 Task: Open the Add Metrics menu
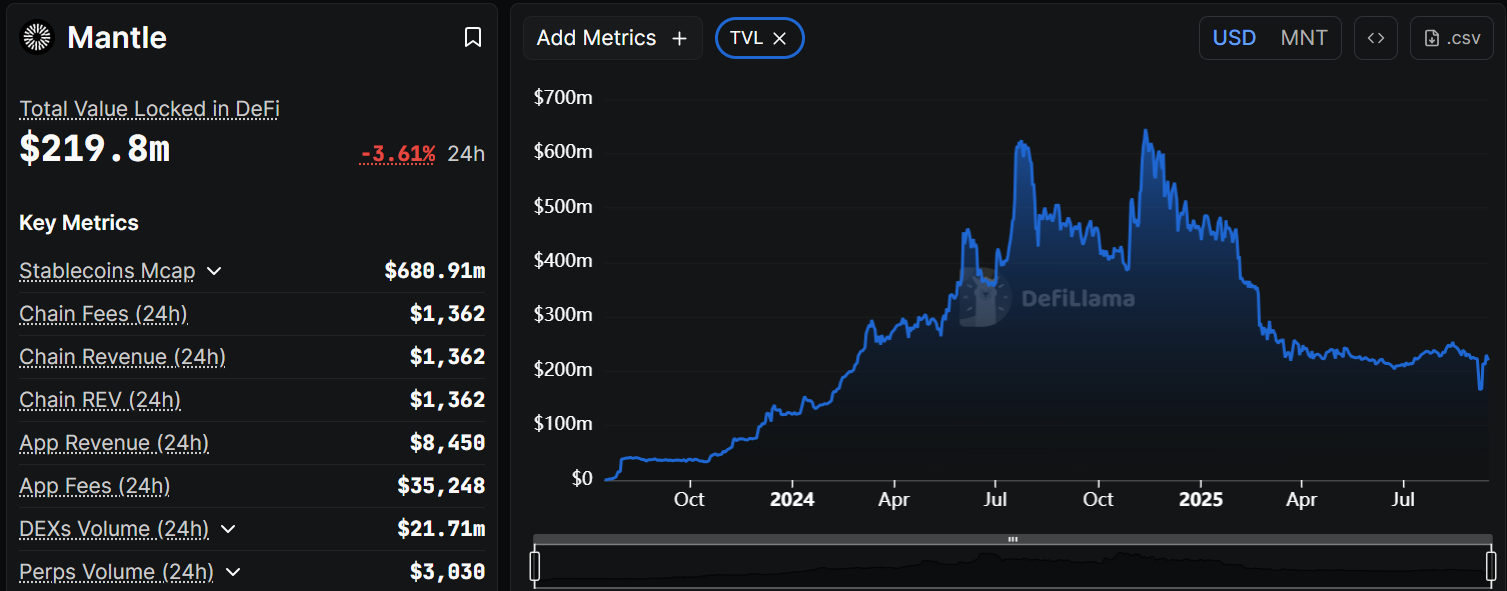[612, 38]
